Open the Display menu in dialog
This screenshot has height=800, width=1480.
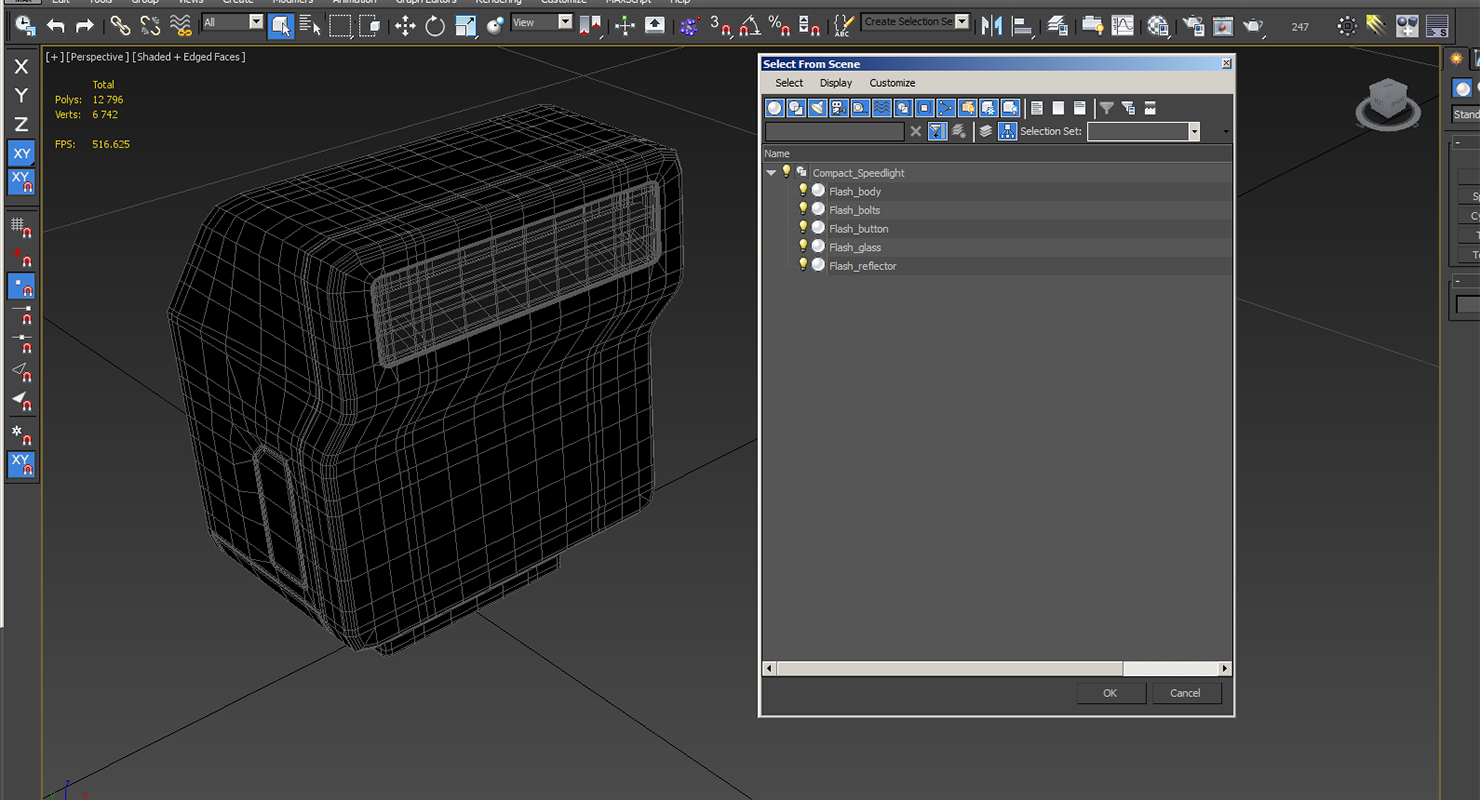coord(836,83)
